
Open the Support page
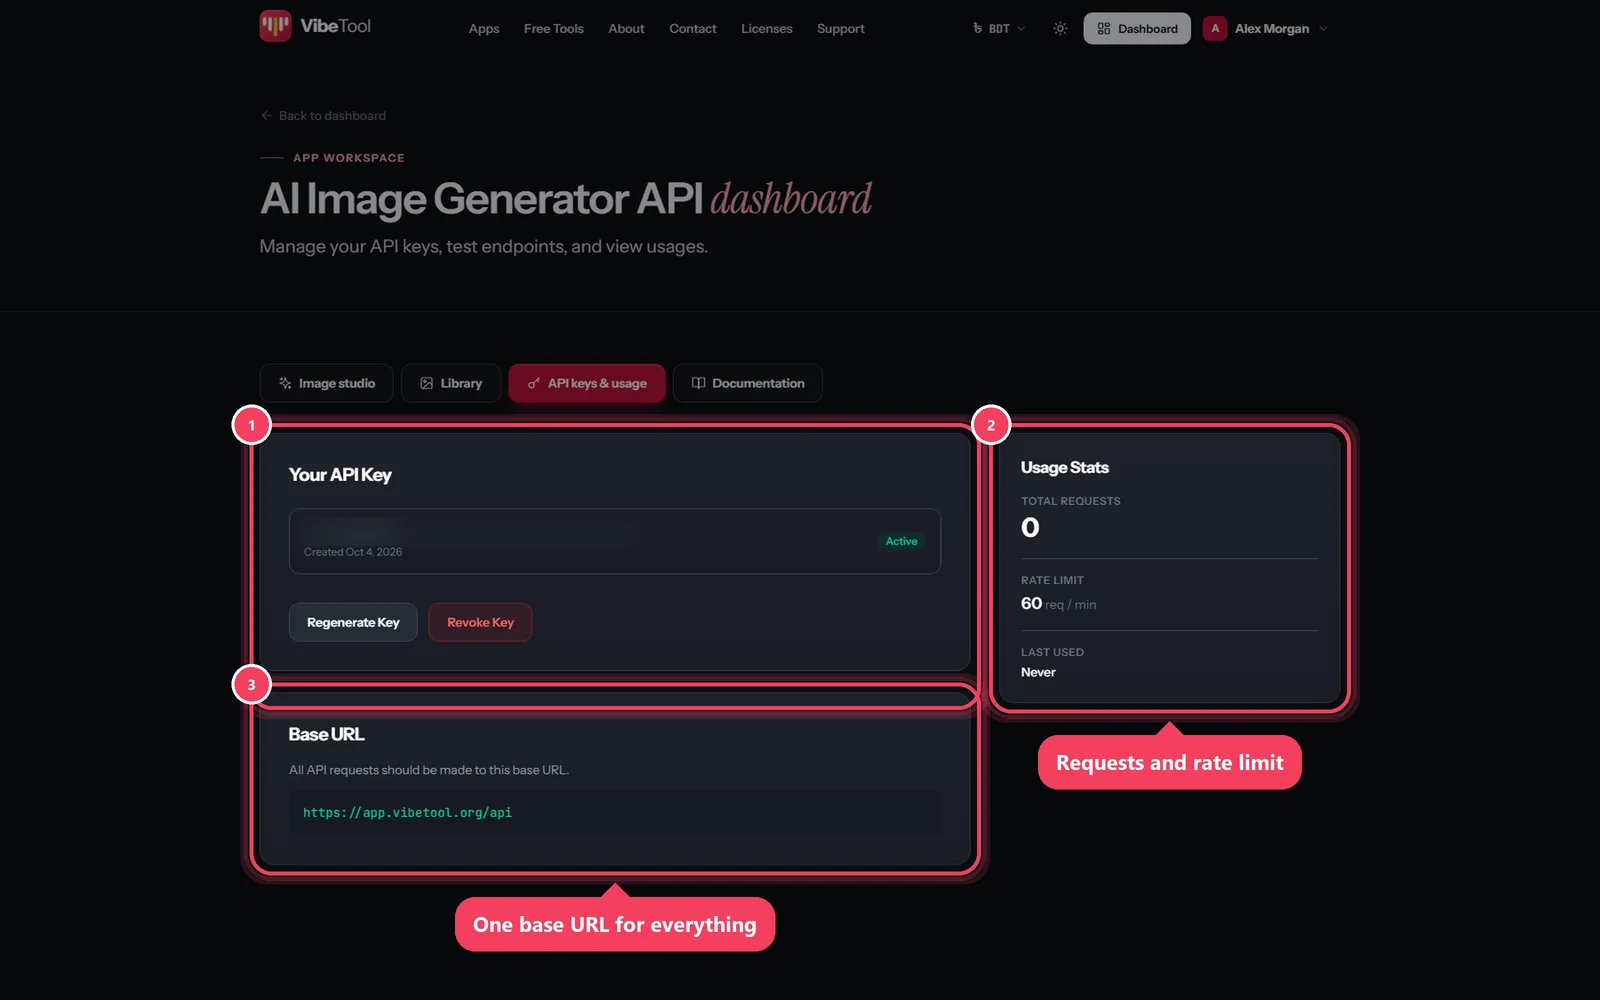(x=840, y=29)
